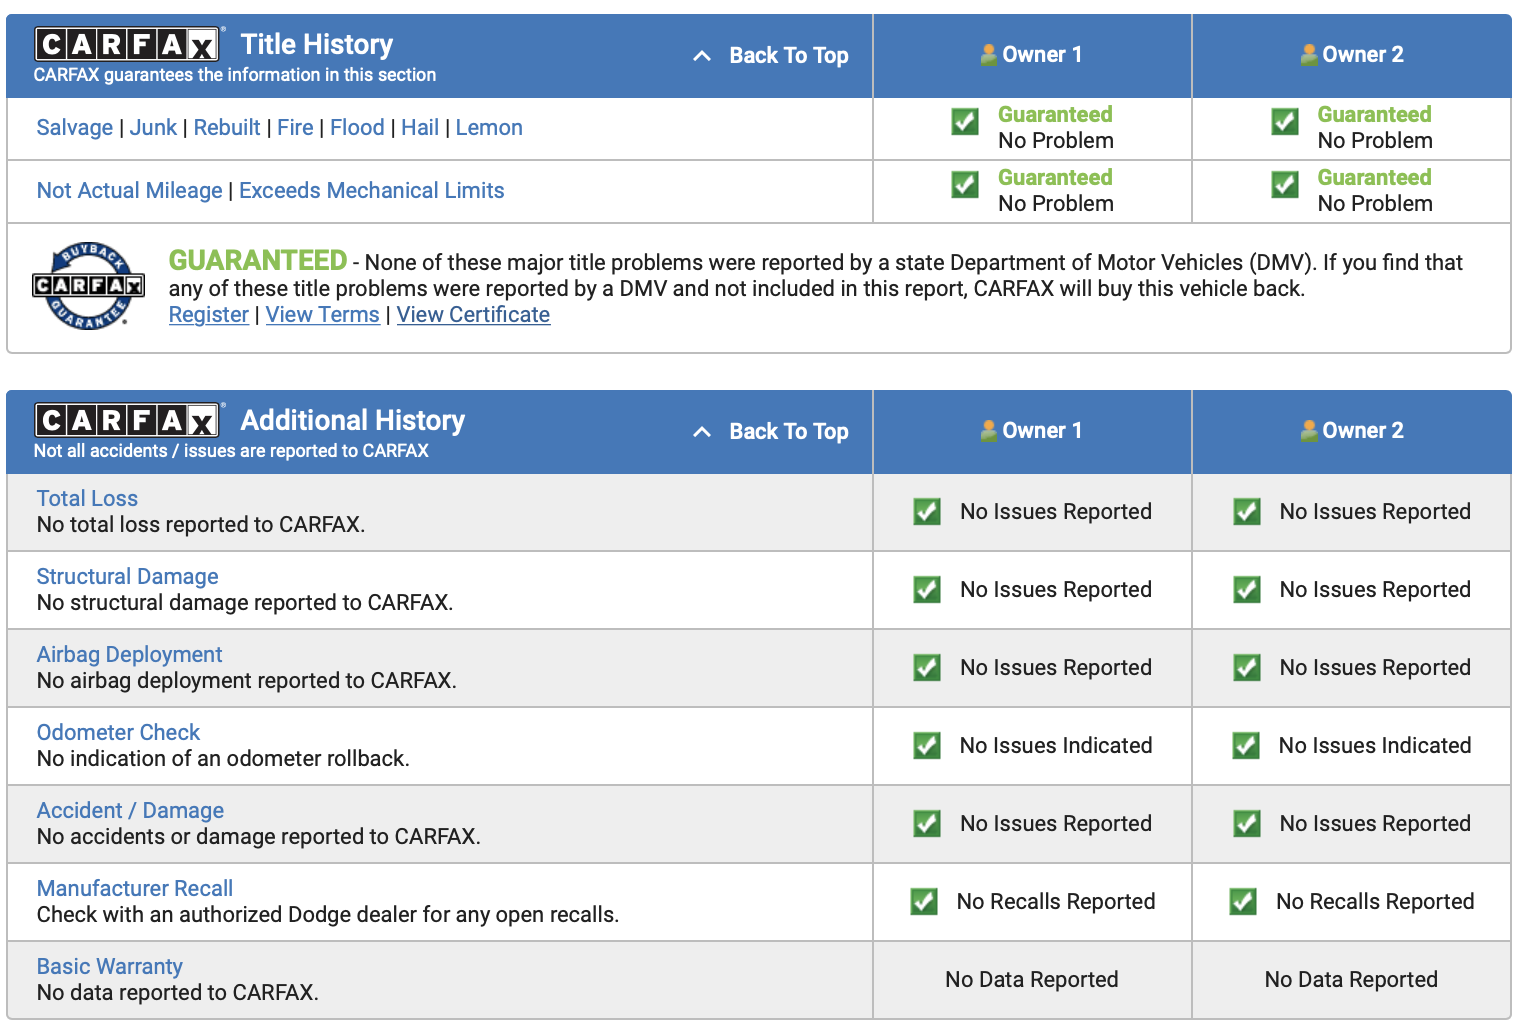This screenshot has height=1028, width=1522.
Task: Click 'CARFAX guarantees the information in this section'
Action: click(235, 75)
